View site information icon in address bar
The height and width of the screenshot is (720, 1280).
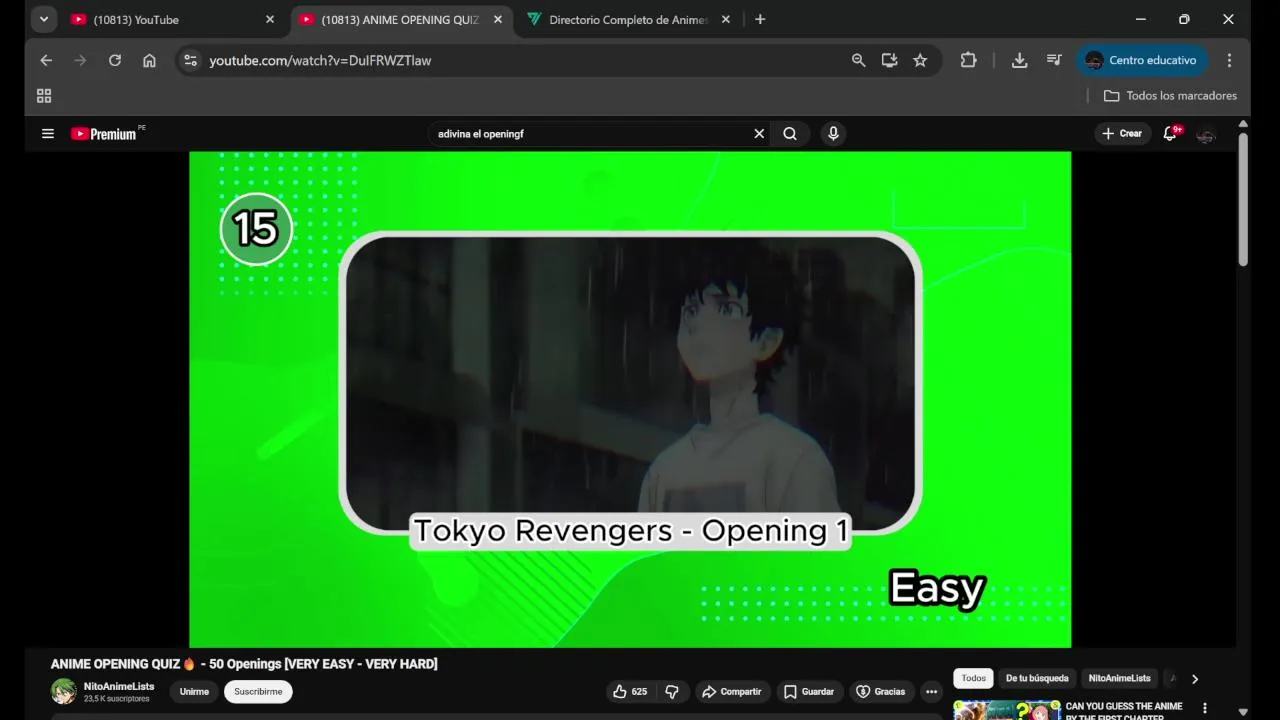pos(191,60)
